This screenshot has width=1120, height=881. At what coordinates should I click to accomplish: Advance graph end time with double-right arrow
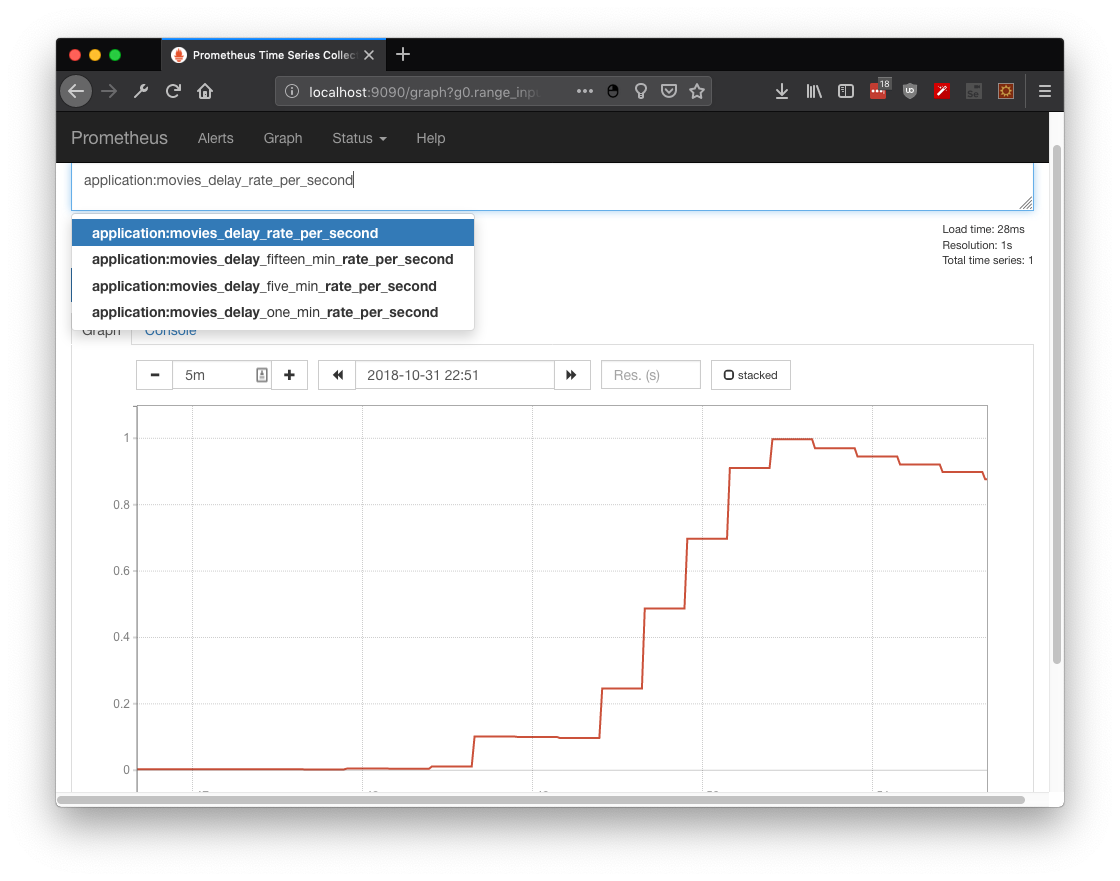point(572,375)
